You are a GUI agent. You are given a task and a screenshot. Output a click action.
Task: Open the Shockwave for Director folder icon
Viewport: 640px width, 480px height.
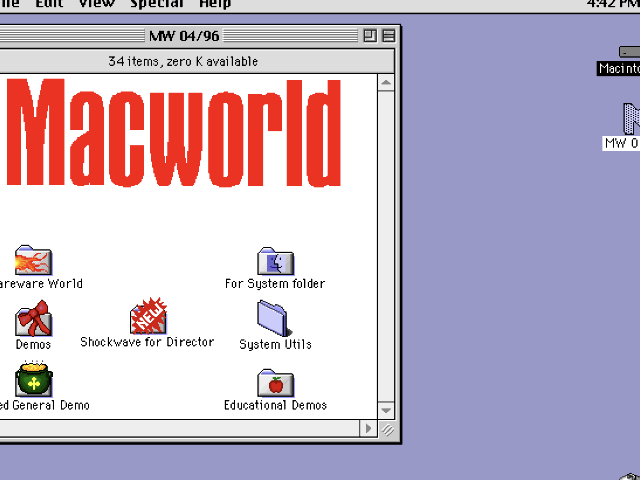click(x=148, y=316)
